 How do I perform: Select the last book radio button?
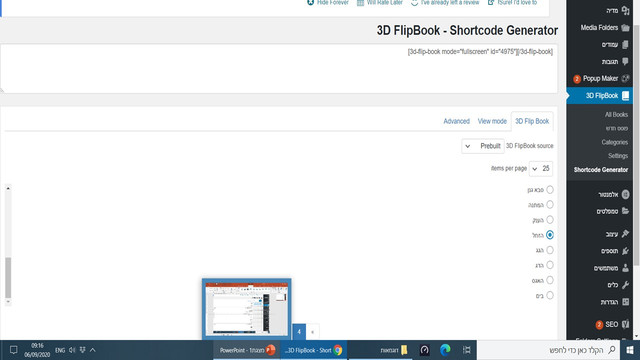[550, 295]
